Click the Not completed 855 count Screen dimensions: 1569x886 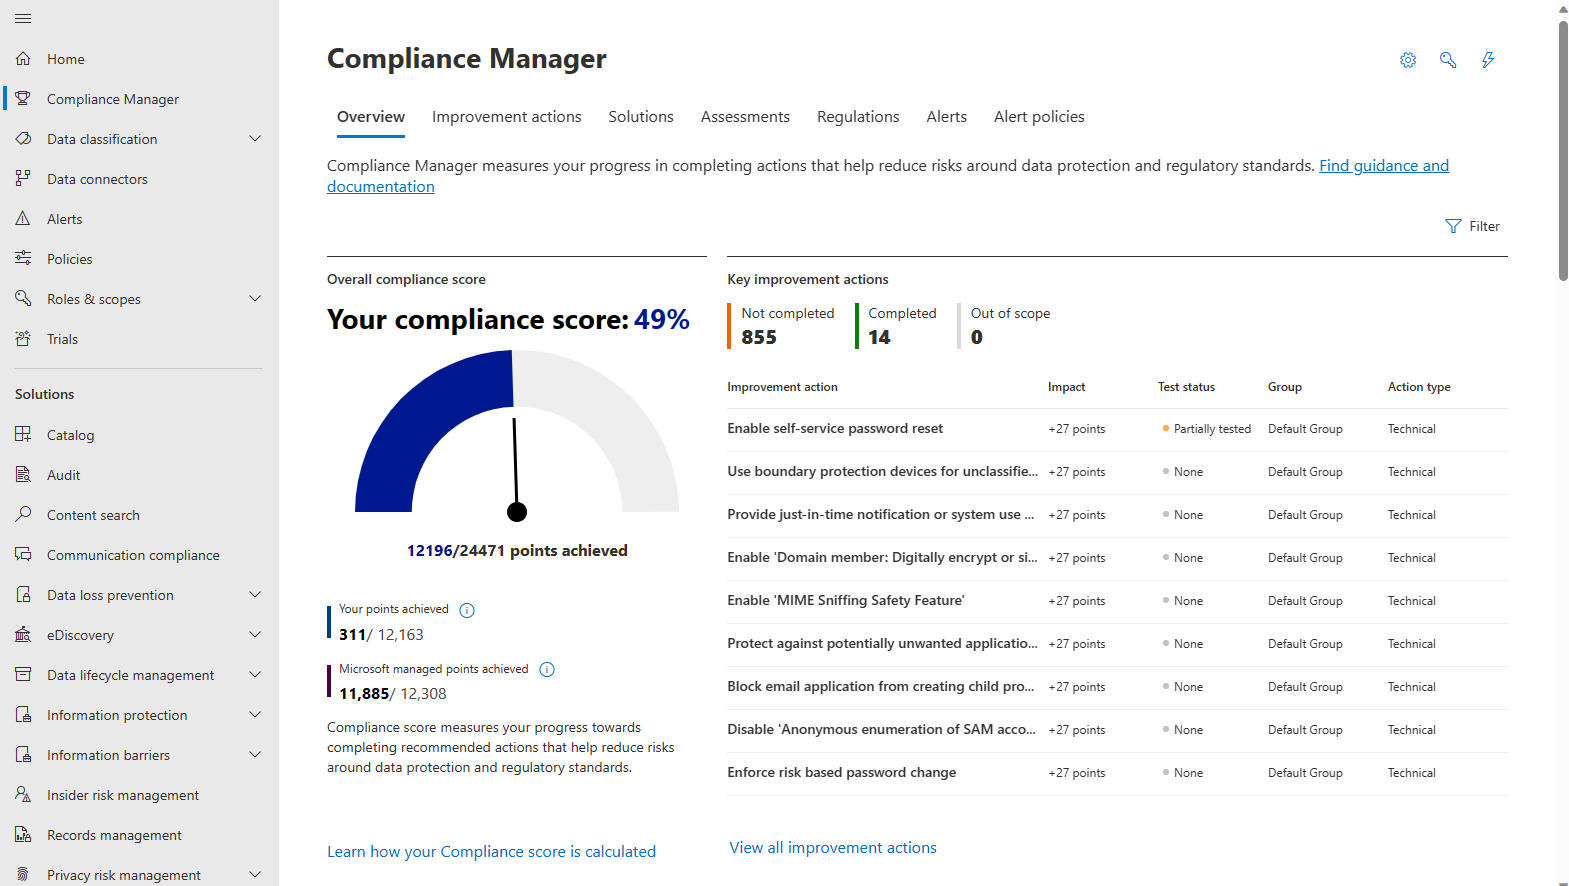(787, 326)
